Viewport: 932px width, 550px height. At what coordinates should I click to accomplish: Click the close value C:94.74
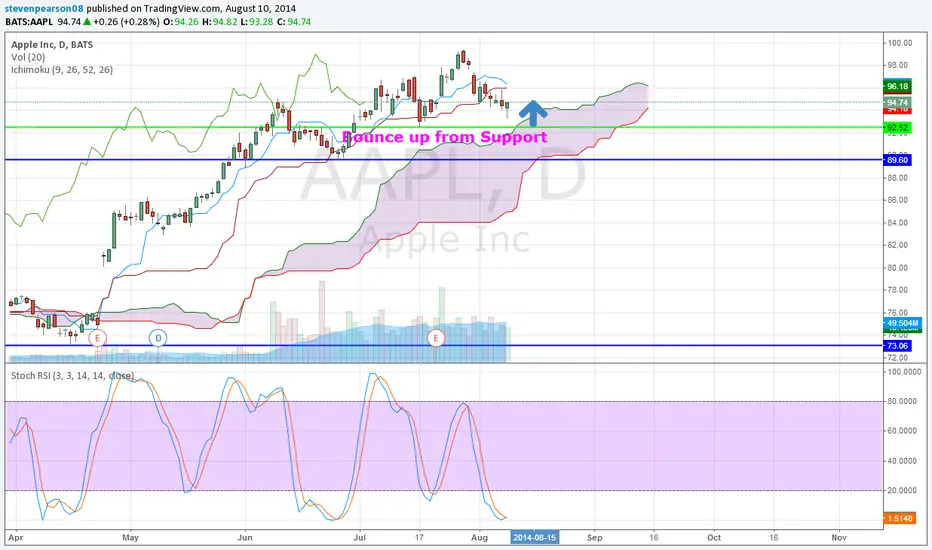click(x=294, y=22)
